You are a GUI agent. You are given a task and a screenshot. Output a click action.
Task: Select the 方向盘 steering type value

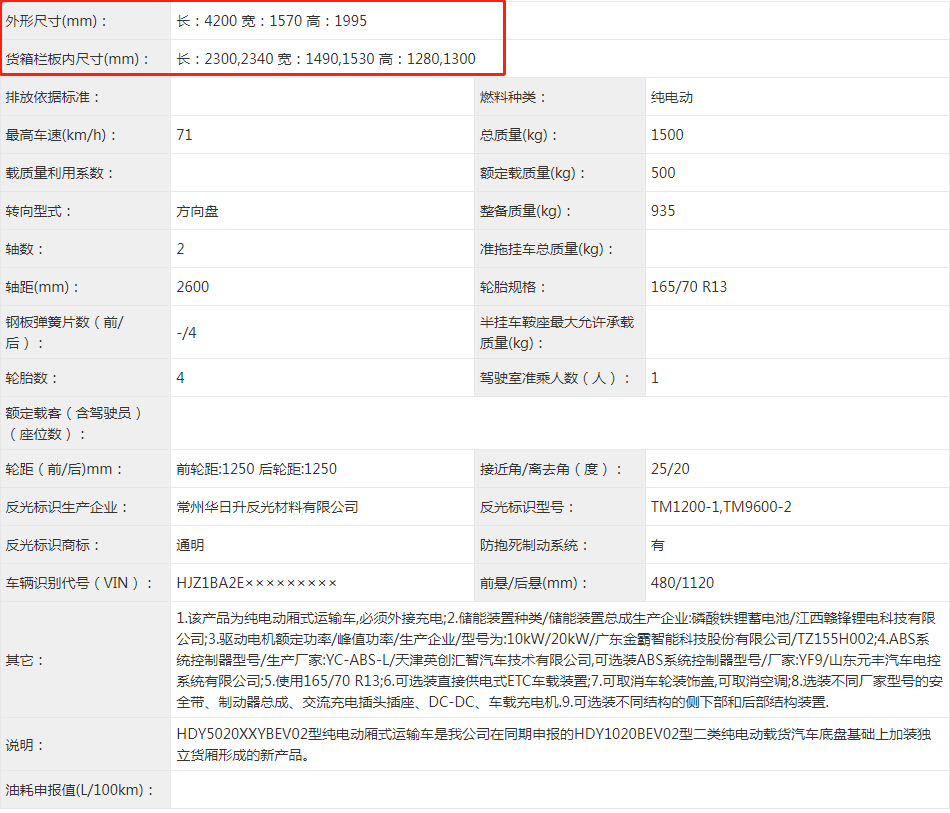pyautogui.click(x=196, y=211)
